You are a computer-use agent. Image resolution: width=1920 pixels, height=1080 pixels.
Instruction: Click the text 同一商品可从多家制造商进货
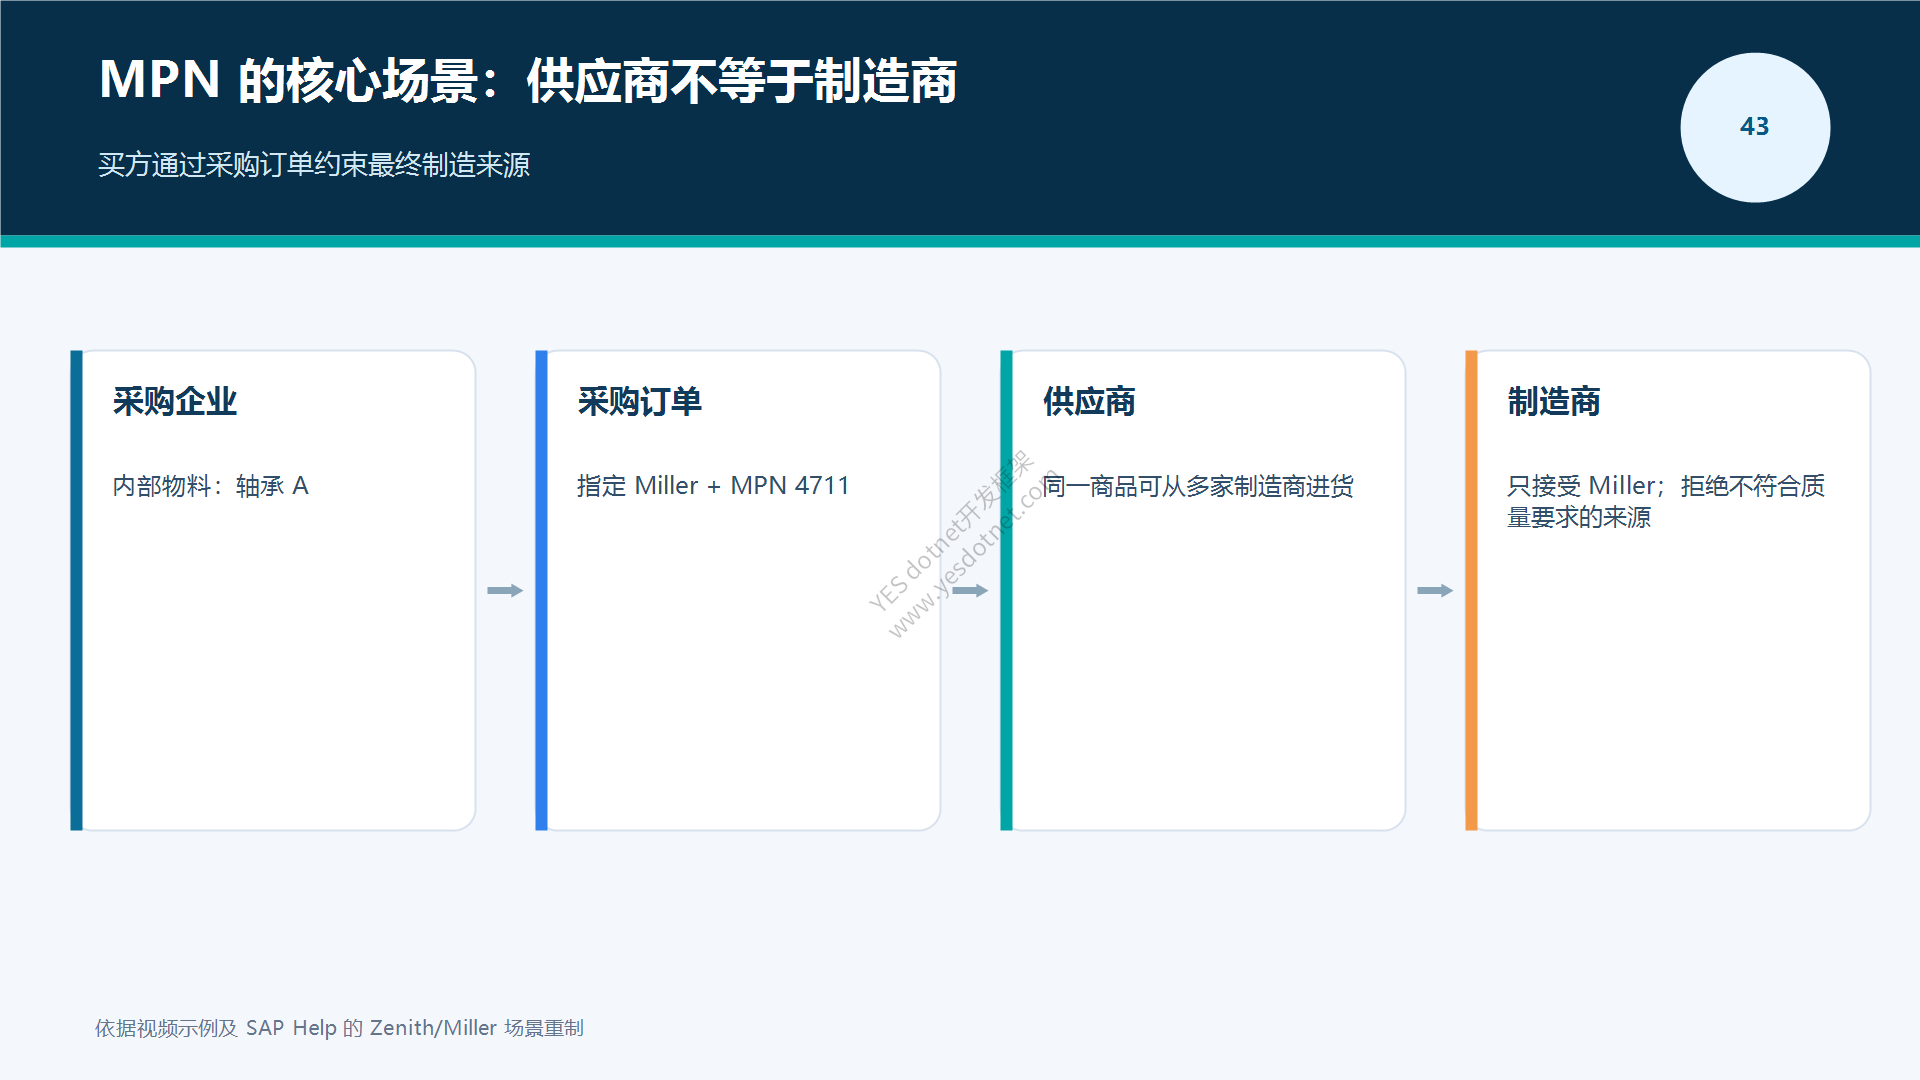point(1198,486)
